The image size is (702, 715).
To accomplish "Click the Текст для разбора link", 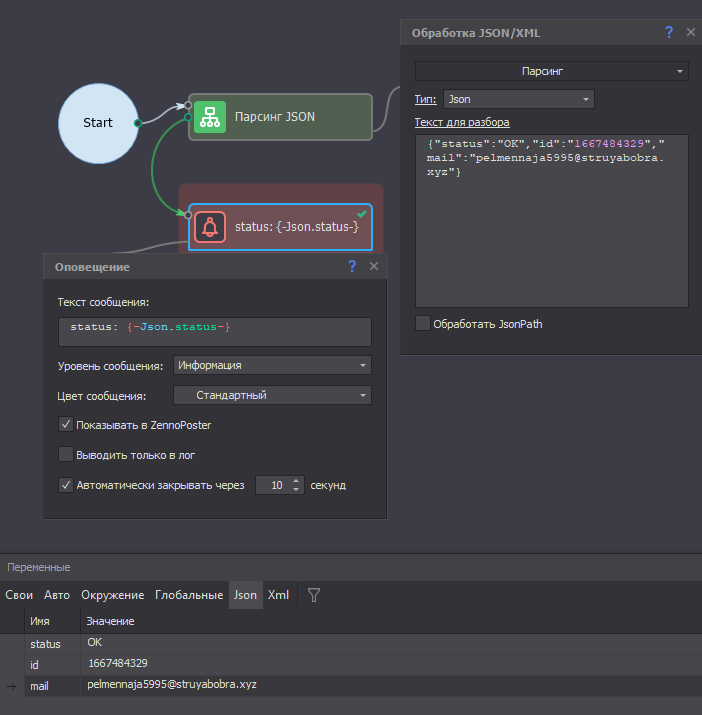I will click(x=462, y=122).
